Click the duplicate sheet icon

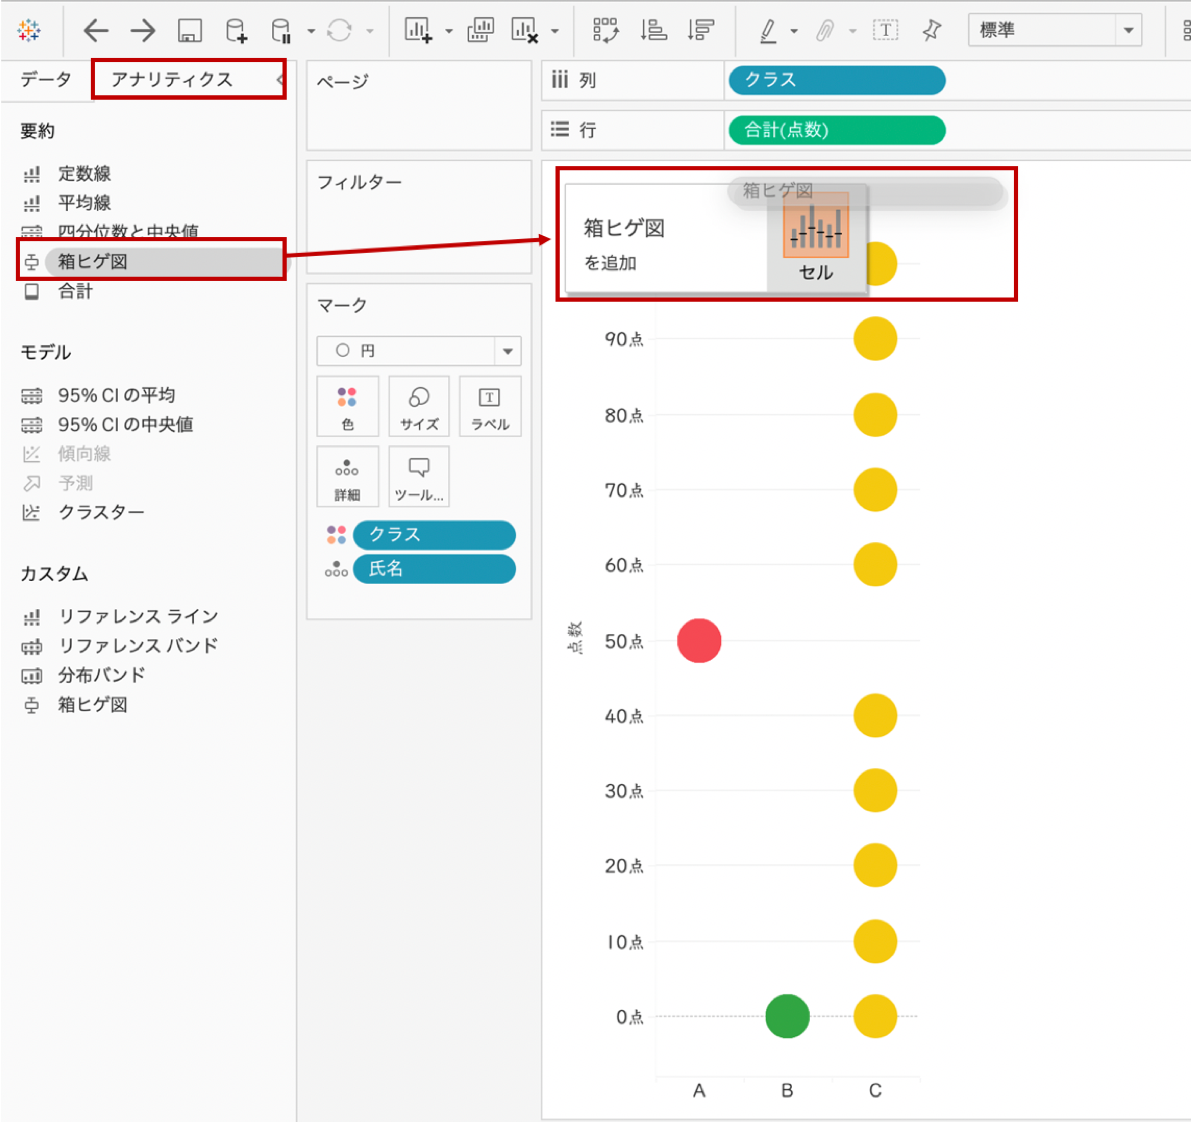click(480, 30)
